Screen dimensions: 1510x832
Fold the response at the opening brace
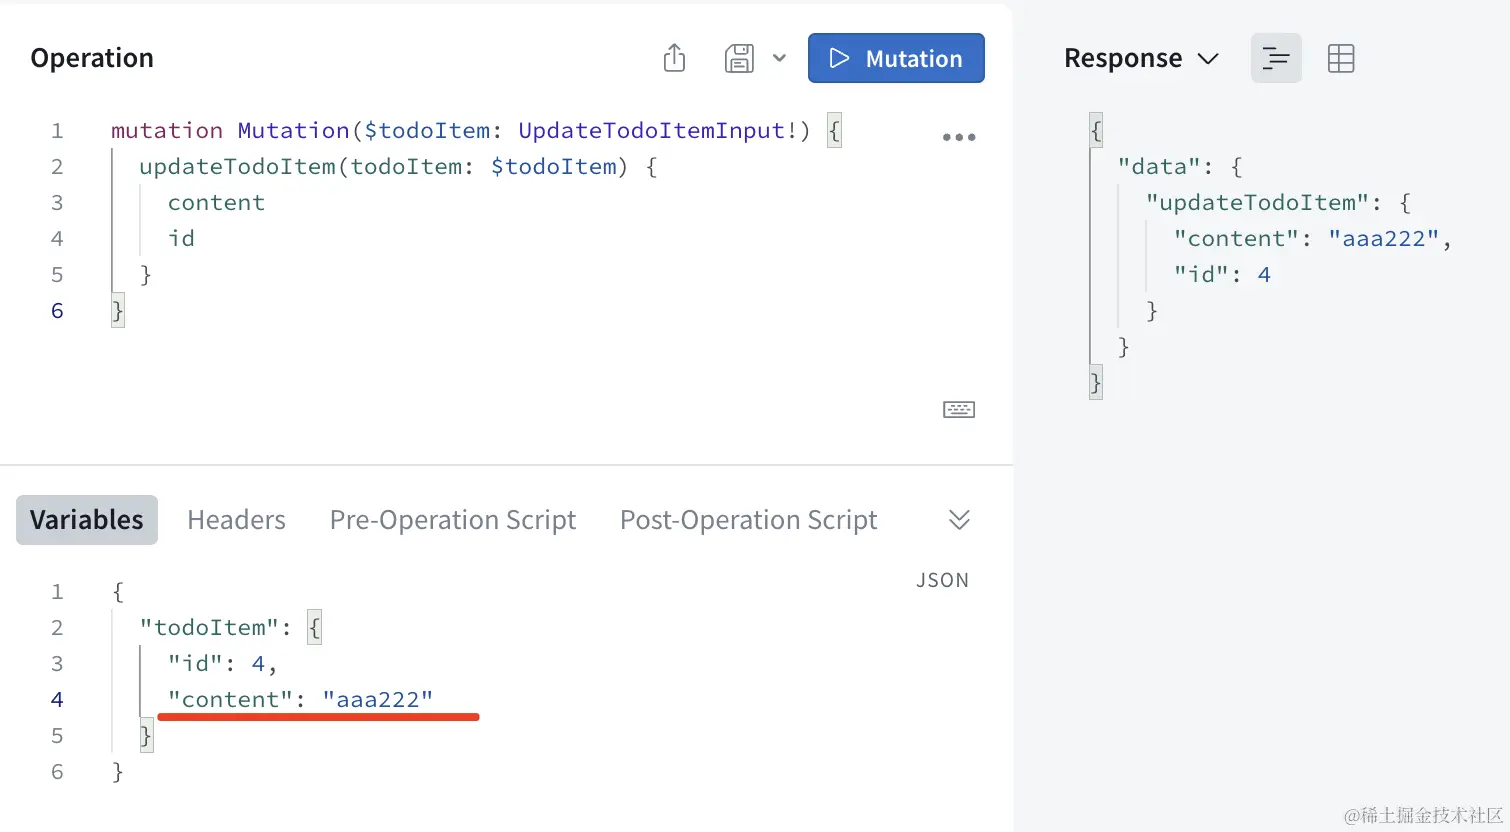pos(1096,130)
